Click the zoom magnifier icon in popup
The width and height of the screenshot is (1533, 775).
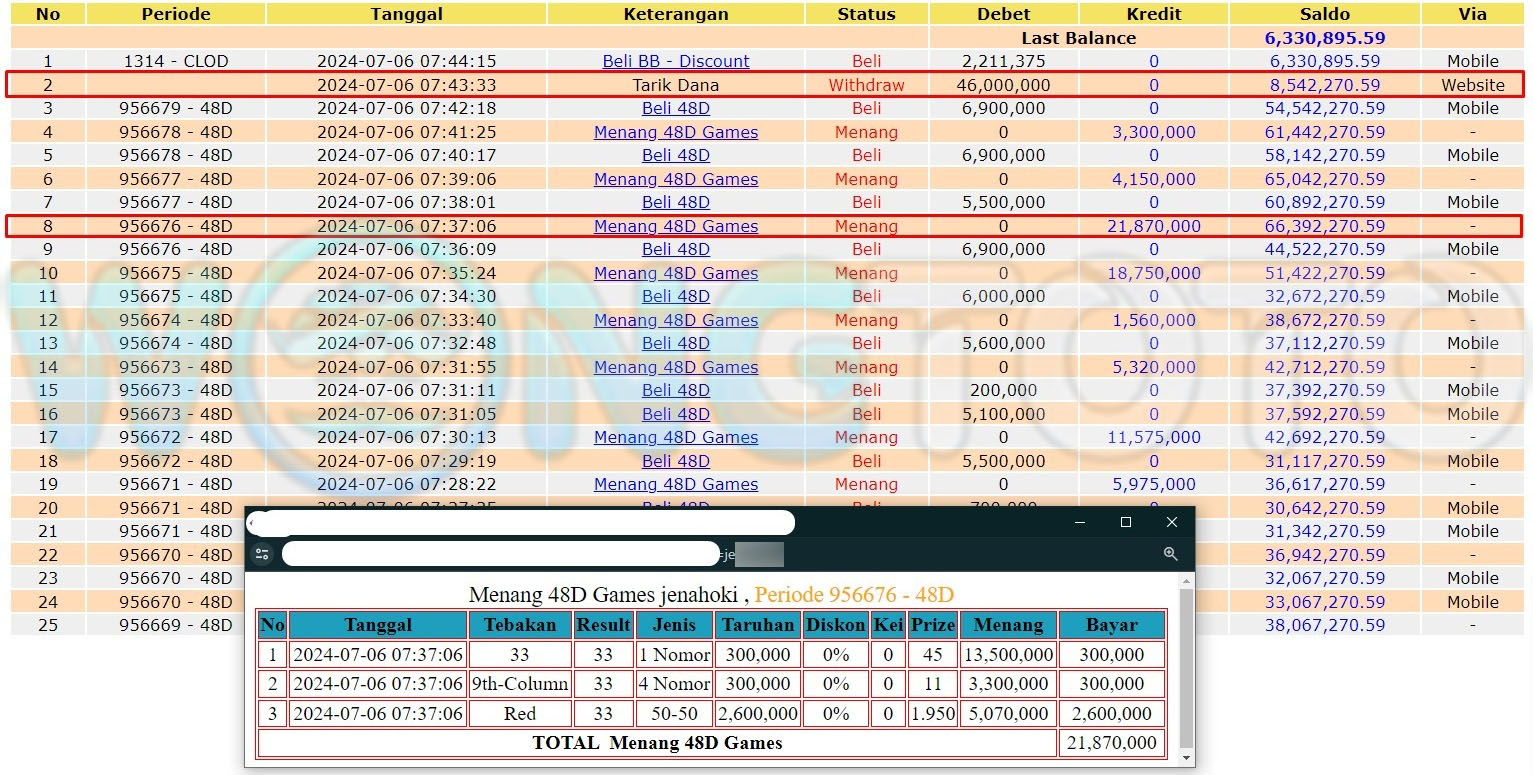1170,554
